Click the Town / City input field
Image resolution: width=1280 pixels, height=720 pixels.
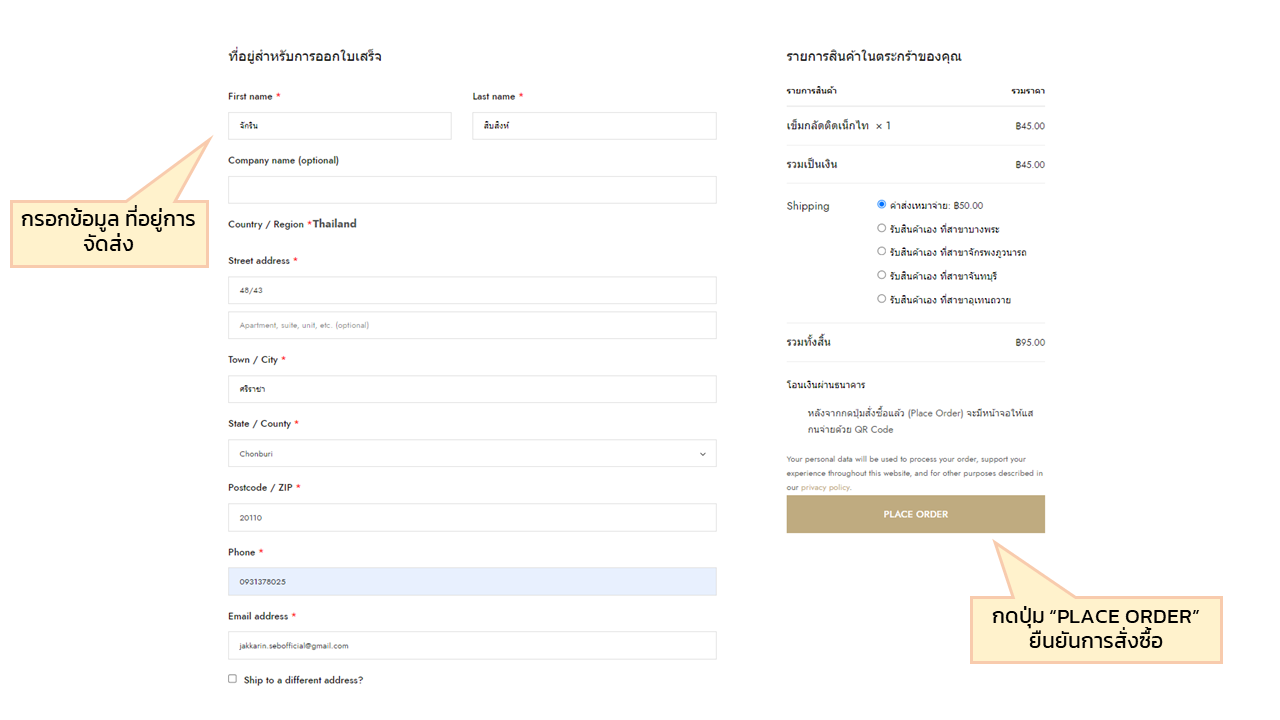click(472, 389)
